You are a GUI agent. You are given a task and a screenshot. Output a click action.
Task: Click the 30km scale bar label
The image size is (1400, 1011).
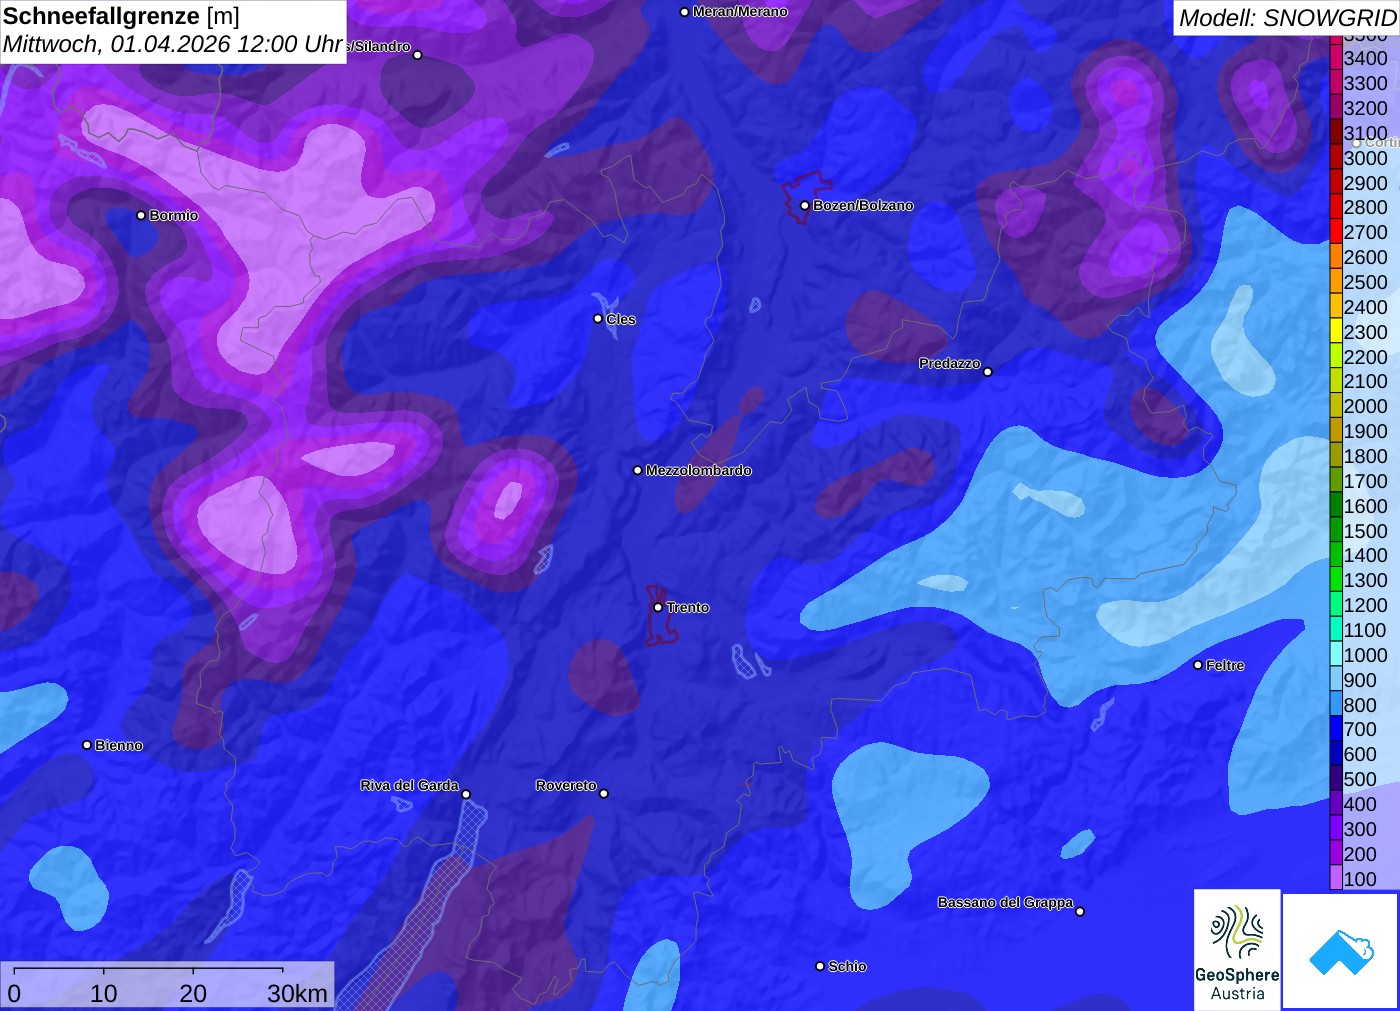pos(297,993)
